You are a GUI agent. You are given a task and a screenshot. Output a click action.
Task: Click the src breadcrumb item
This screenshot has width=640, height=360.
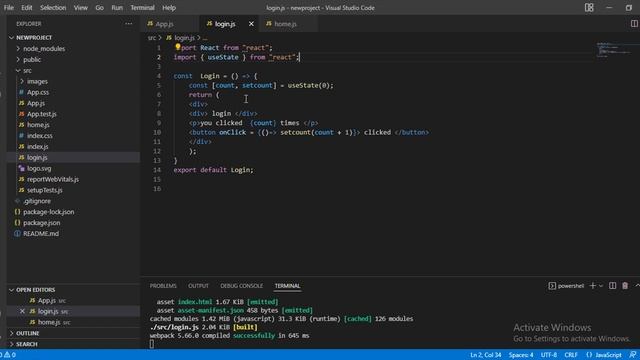pyautogui.click(x=151, y=38)
